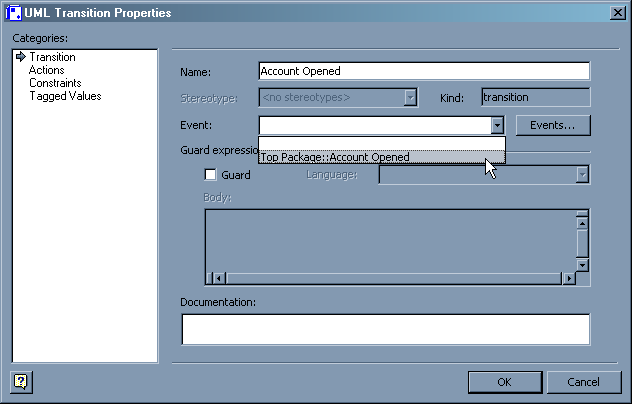Focus the Documentation text box
Viewport: 632px width, 404px height.
385,329
